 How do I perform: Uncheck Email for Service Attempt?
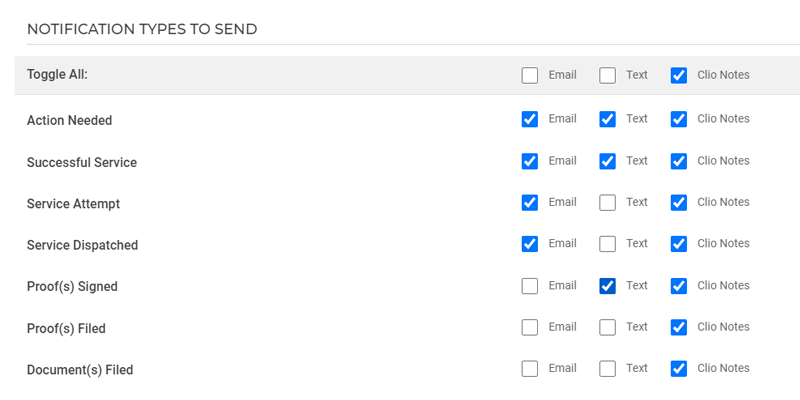click(x=530, y=202)
